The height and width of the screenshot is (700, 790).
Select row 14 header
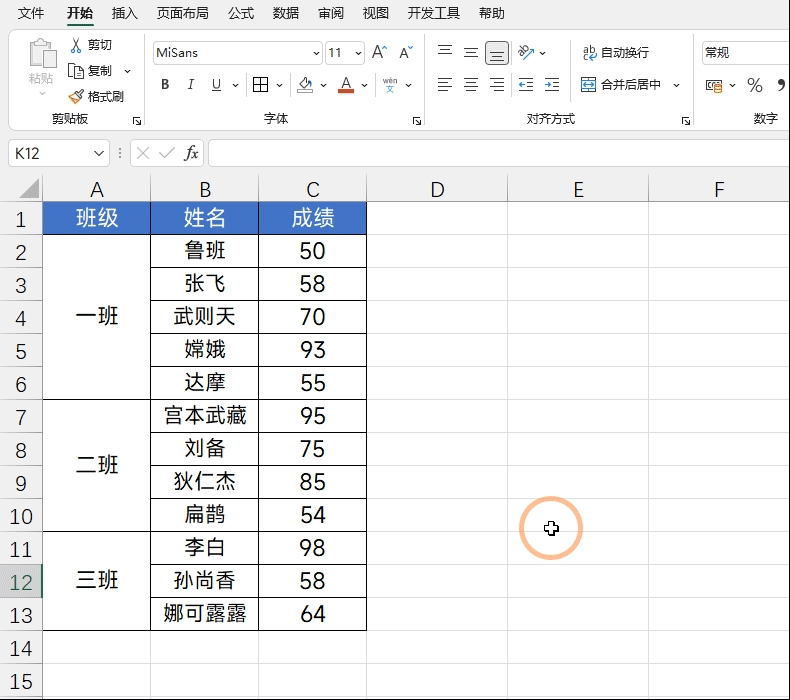[x=21, y=648]
